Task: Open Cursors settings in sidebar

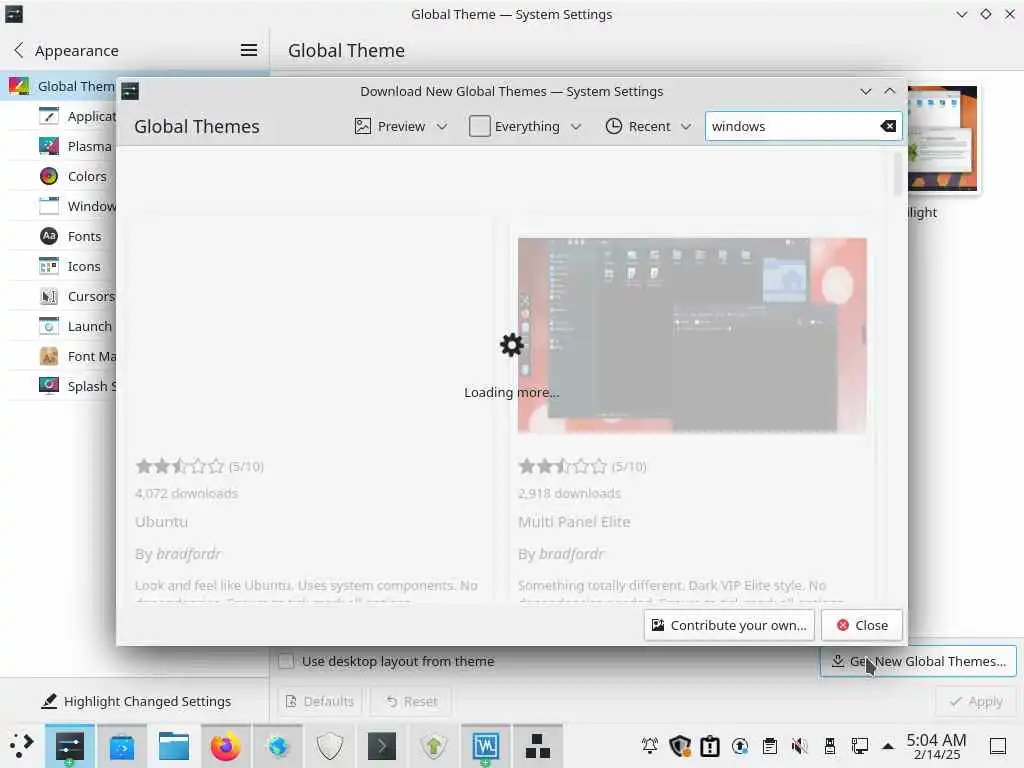Action: tap(77, 296)
